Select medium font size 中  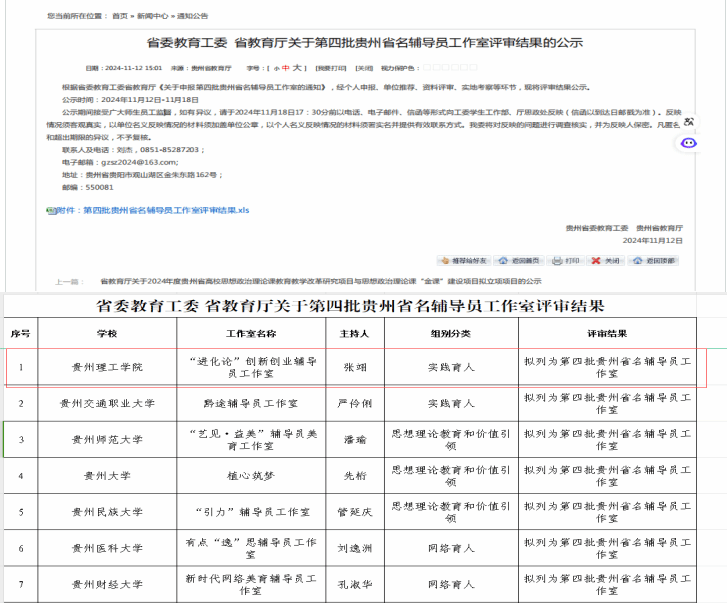click(x=284, y=68)
